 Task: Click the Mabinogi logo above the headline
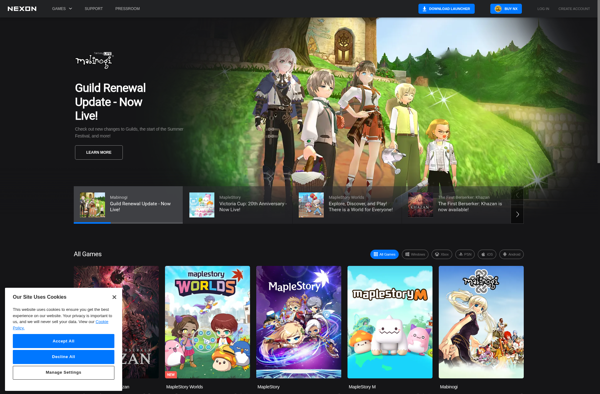94,60
